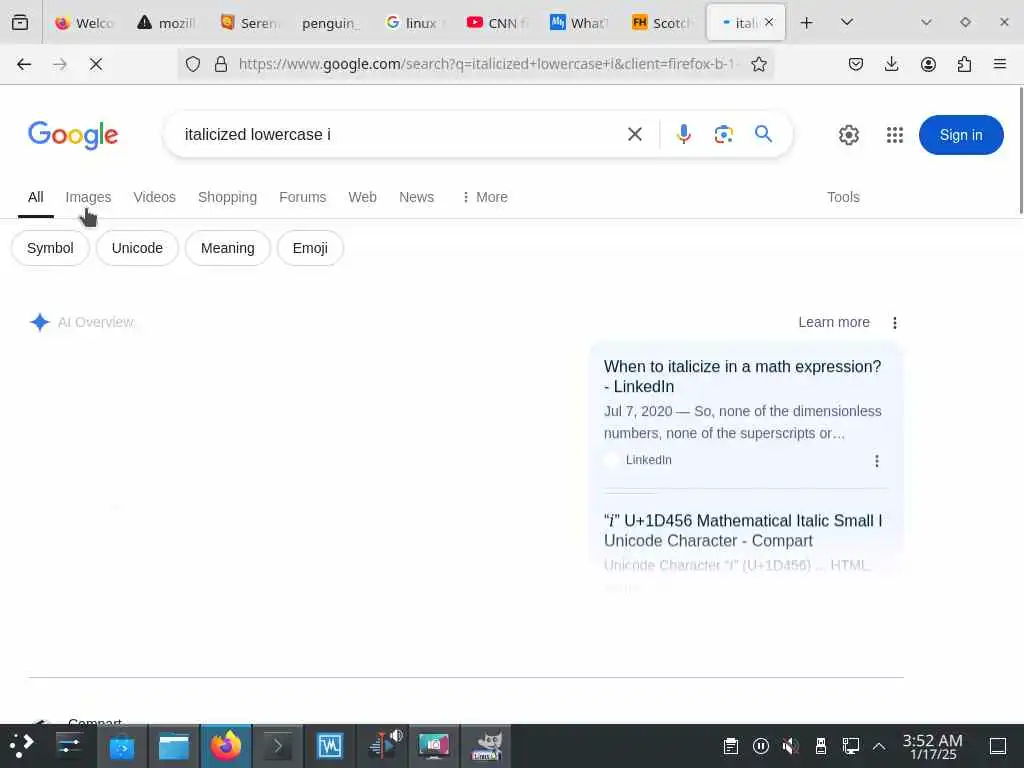Viewport: 1024px width, 768px height.
Task: Expand system tray hidden icons arrow
Action: tap(879, 746)
